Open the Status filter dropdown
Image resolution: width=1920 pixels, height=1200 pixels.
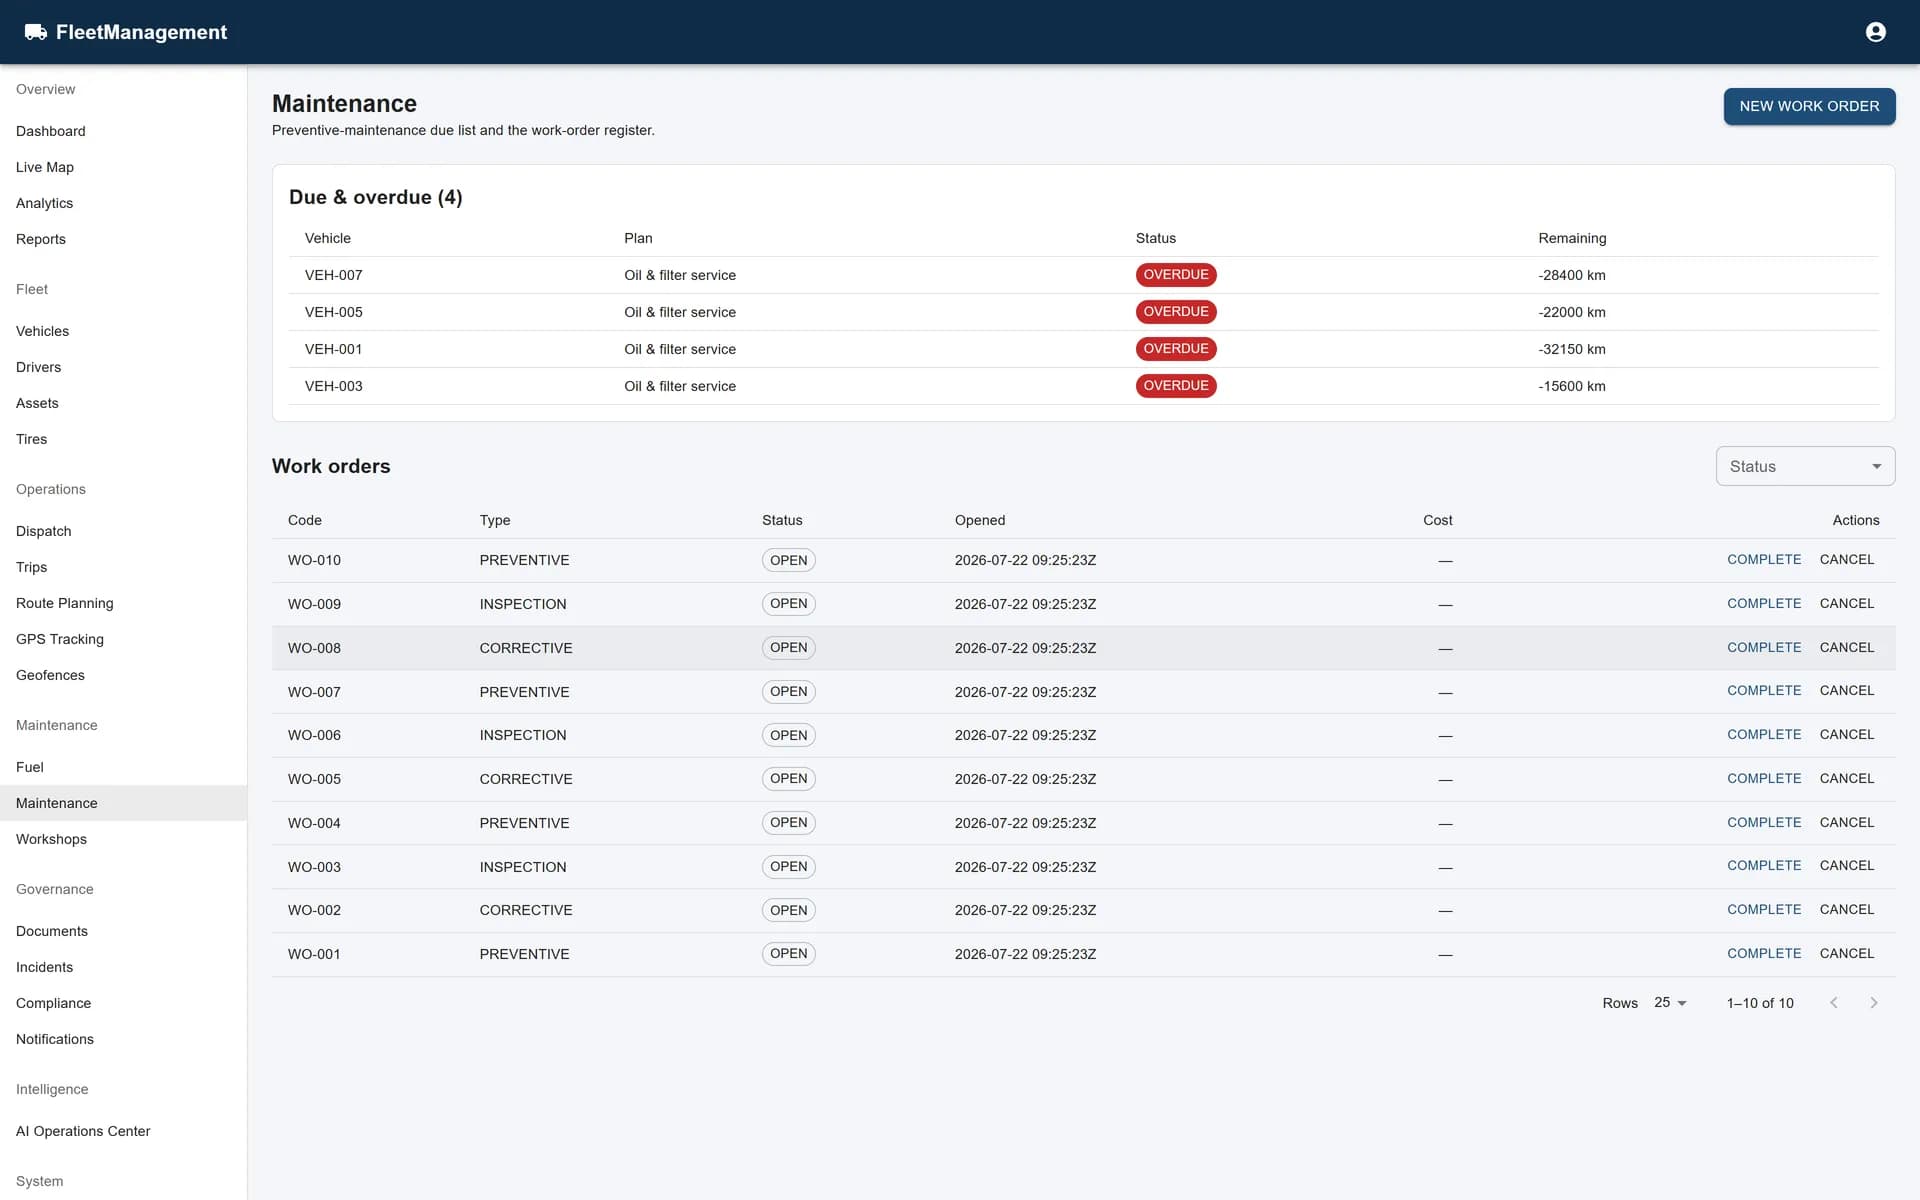[x=1805, y=466]
